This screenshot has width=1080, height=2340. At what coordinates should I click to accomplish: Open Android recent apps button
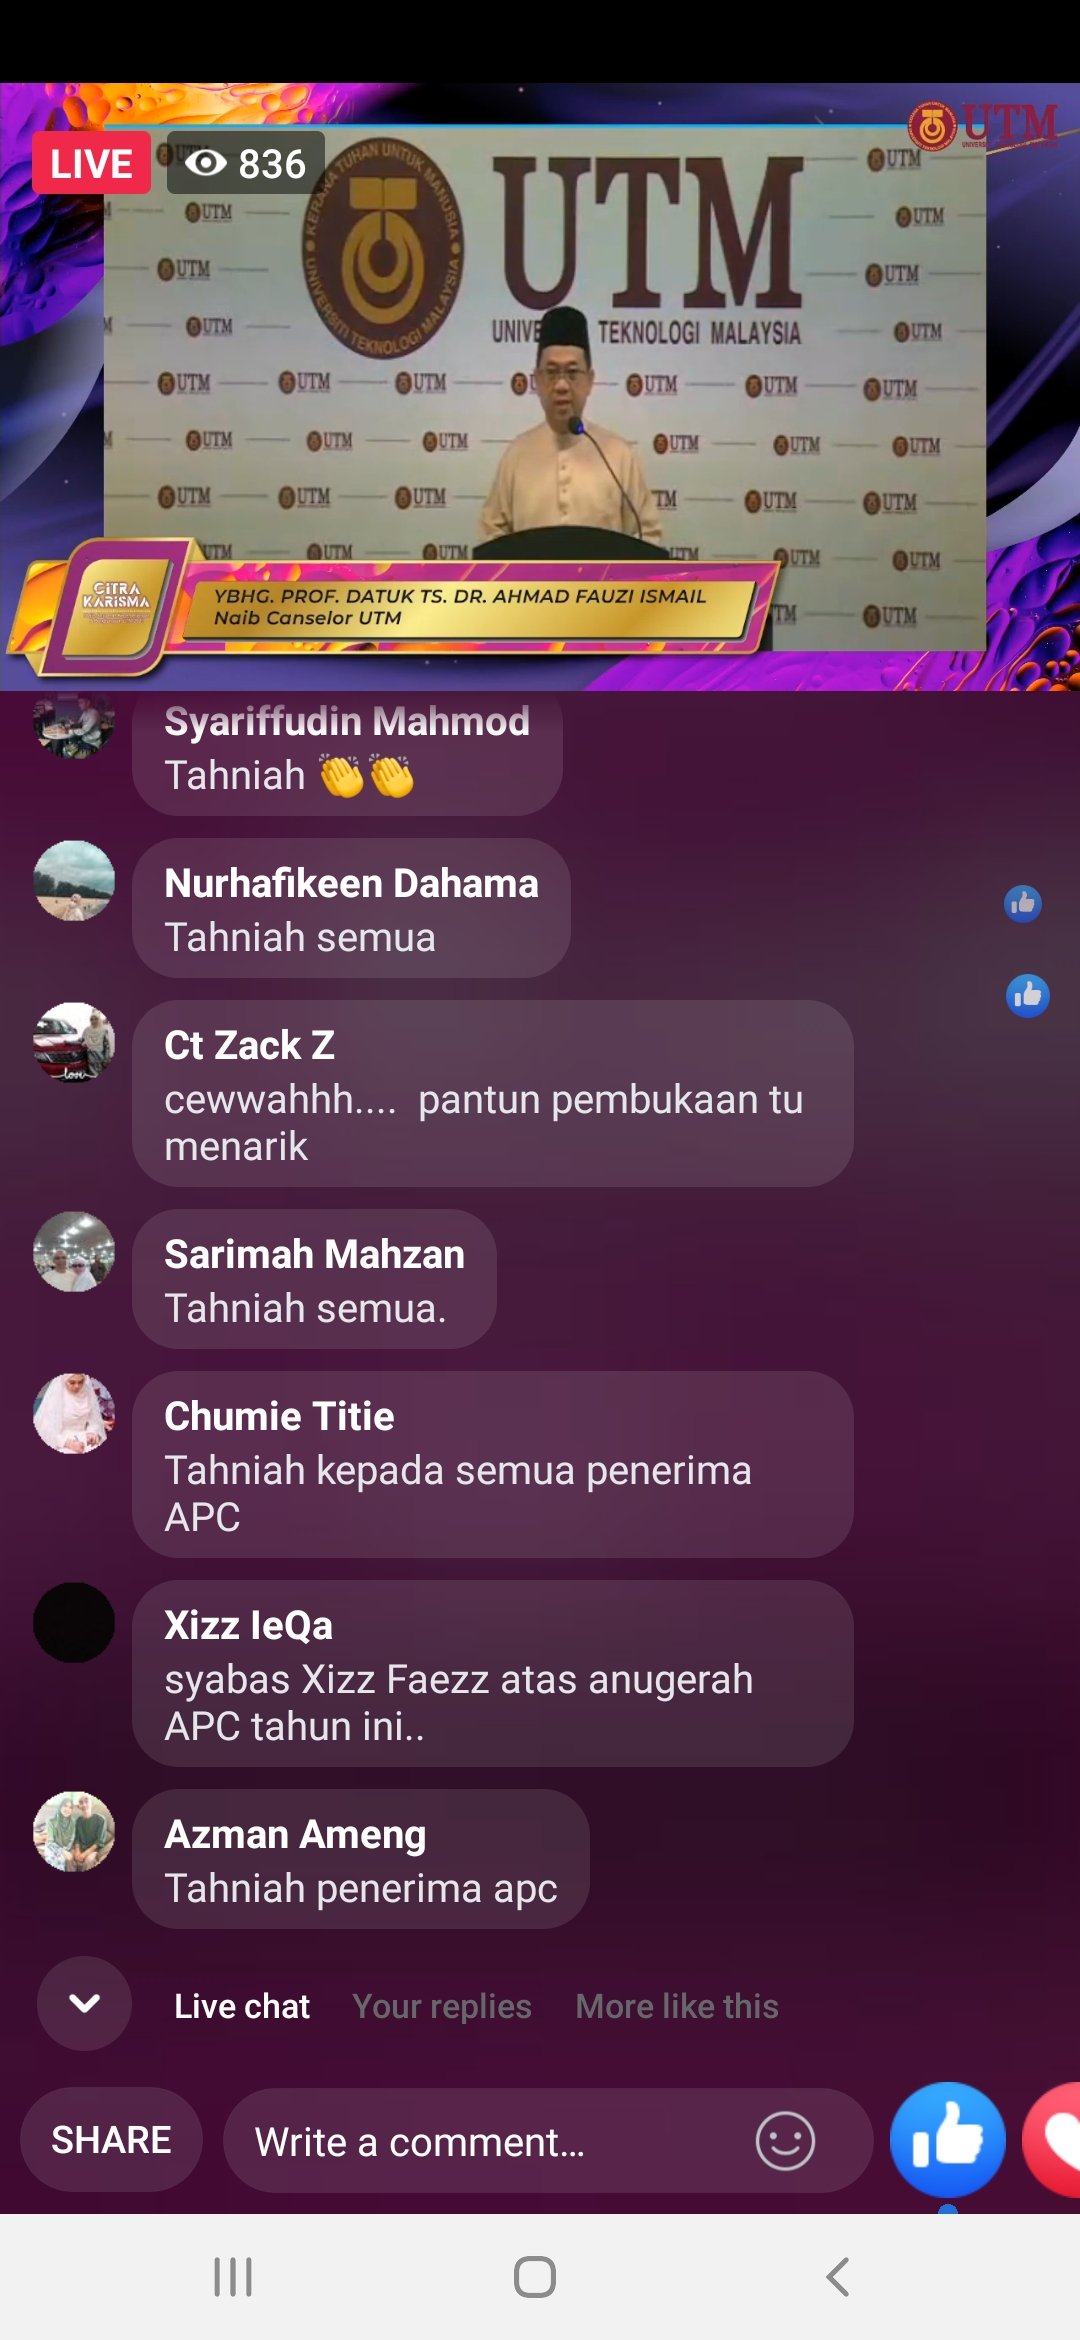click(x=233, y=2277)
